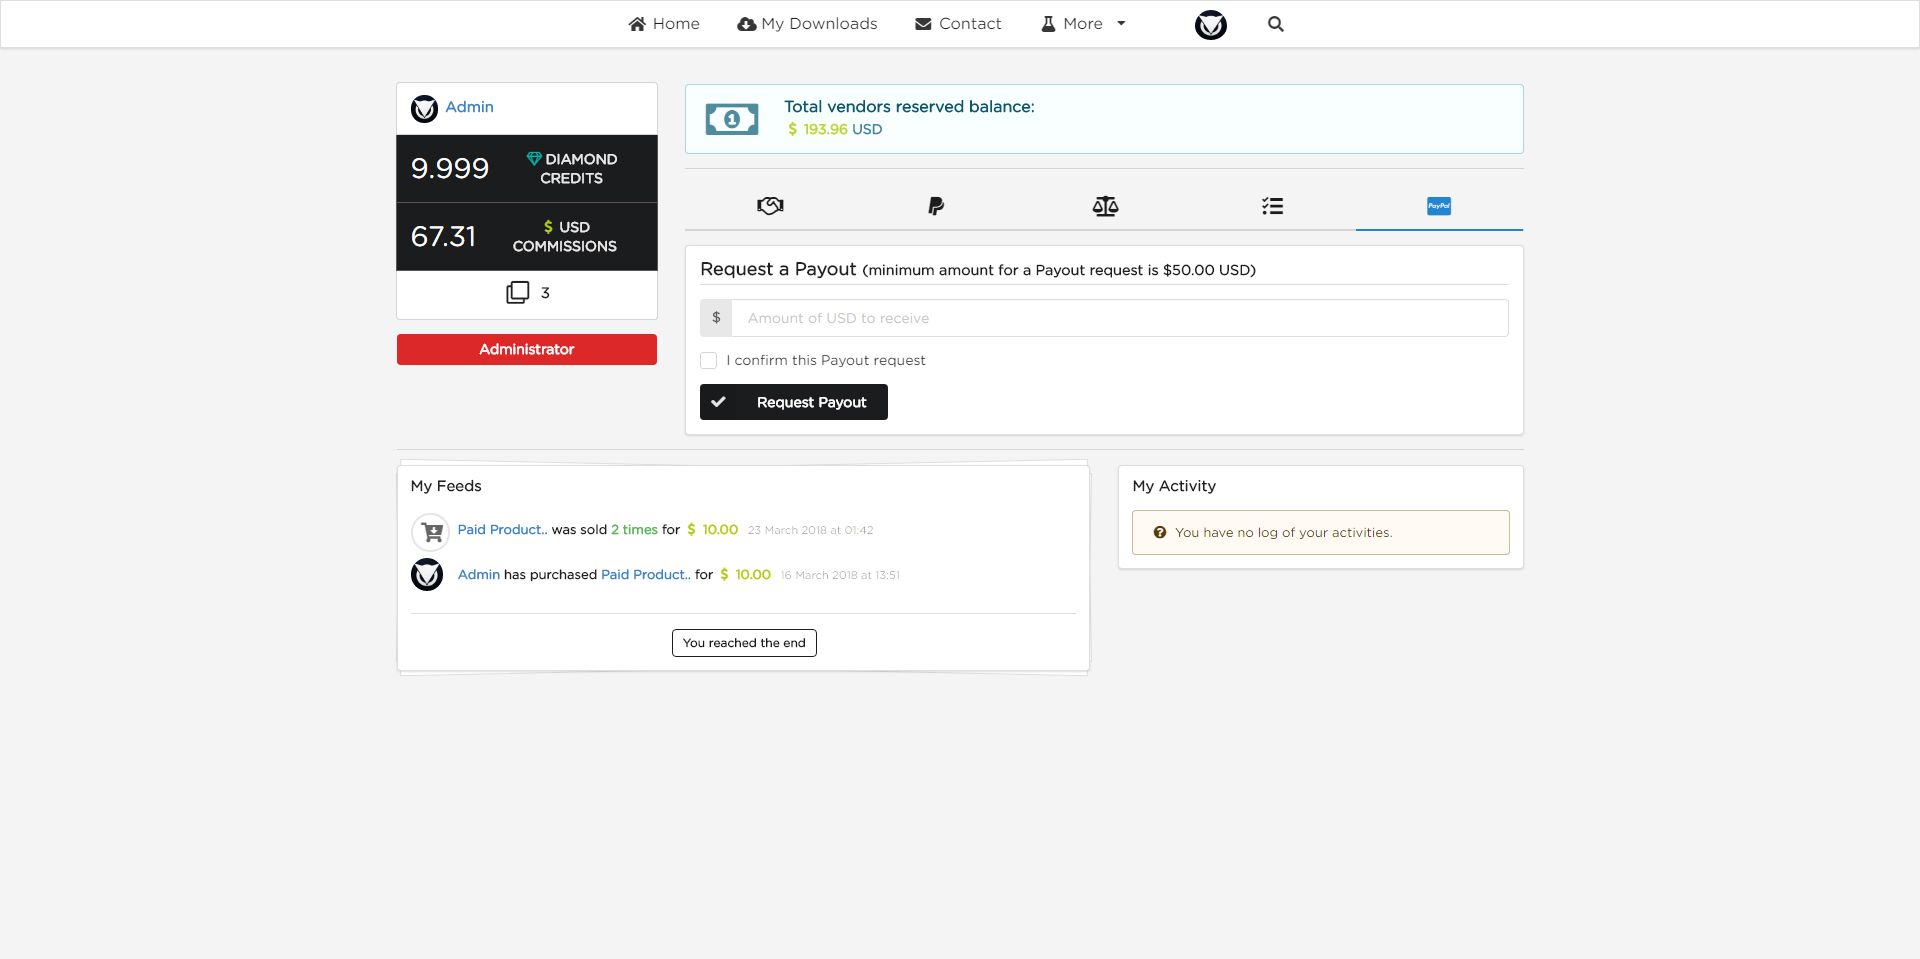Viewport: 1920px width, 959px height.
Task: Switch to the balance scale tab
Action: coord(1105,206)
